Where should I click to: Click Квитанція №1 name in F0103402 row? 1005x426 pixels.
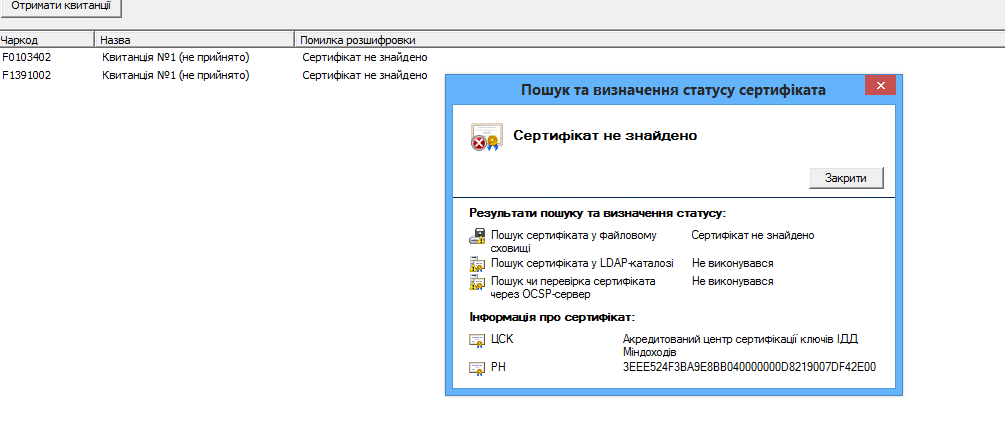pos(176,58)
